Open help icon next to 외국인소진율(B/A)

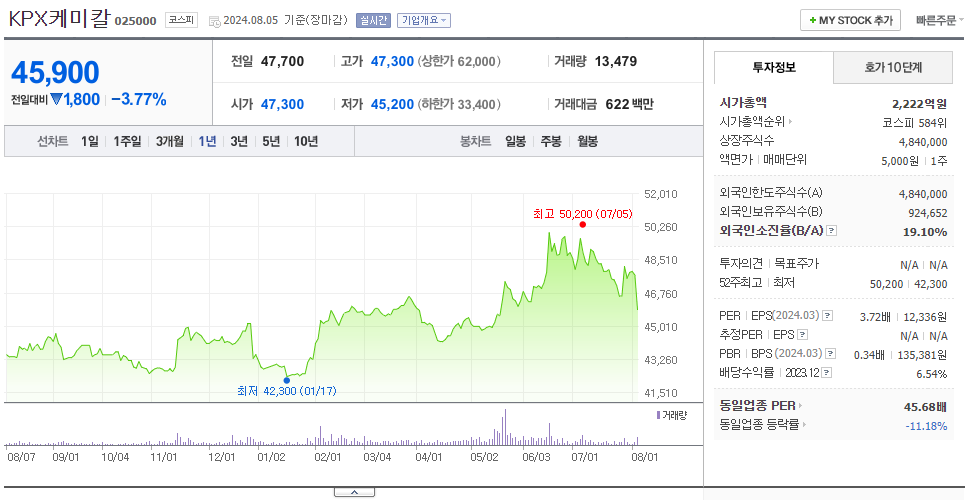[832, 231]
